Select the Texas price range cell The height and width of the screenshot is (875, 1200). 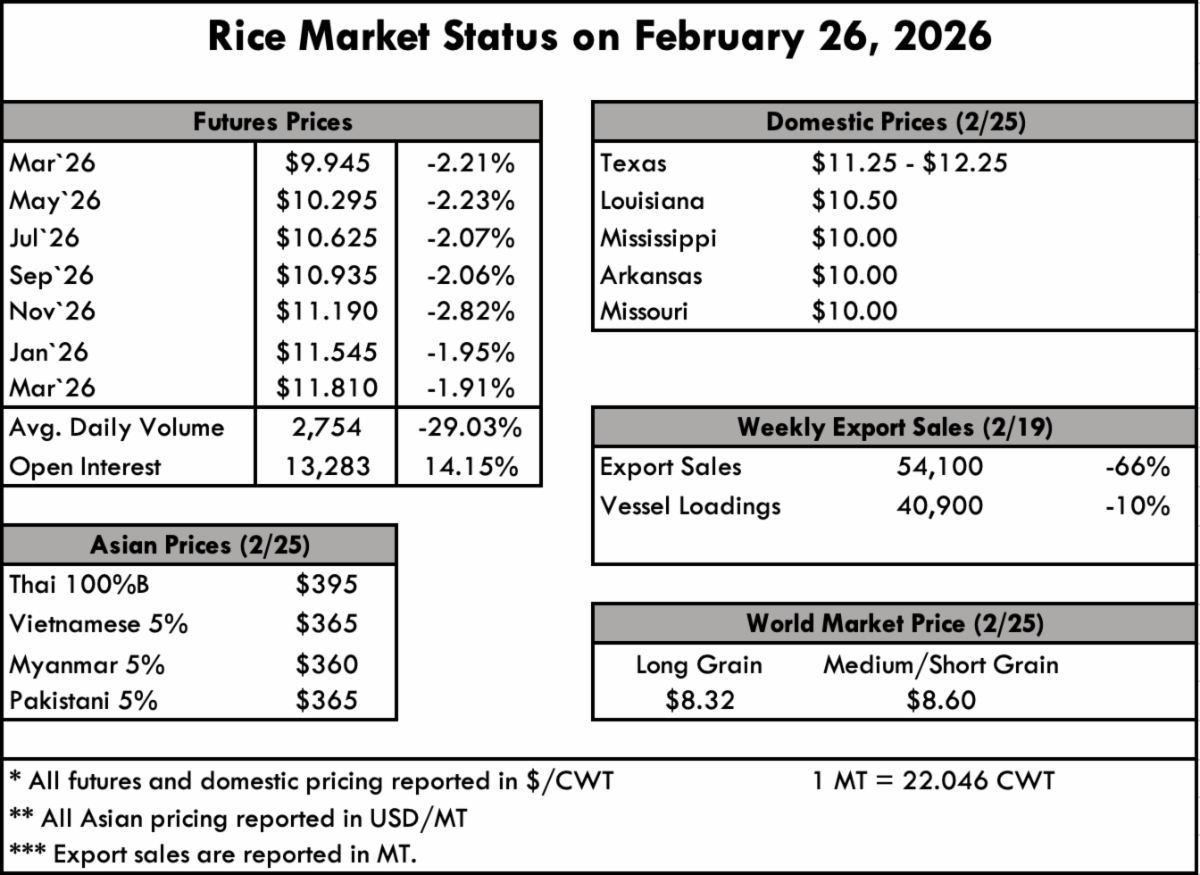point(909,163)
